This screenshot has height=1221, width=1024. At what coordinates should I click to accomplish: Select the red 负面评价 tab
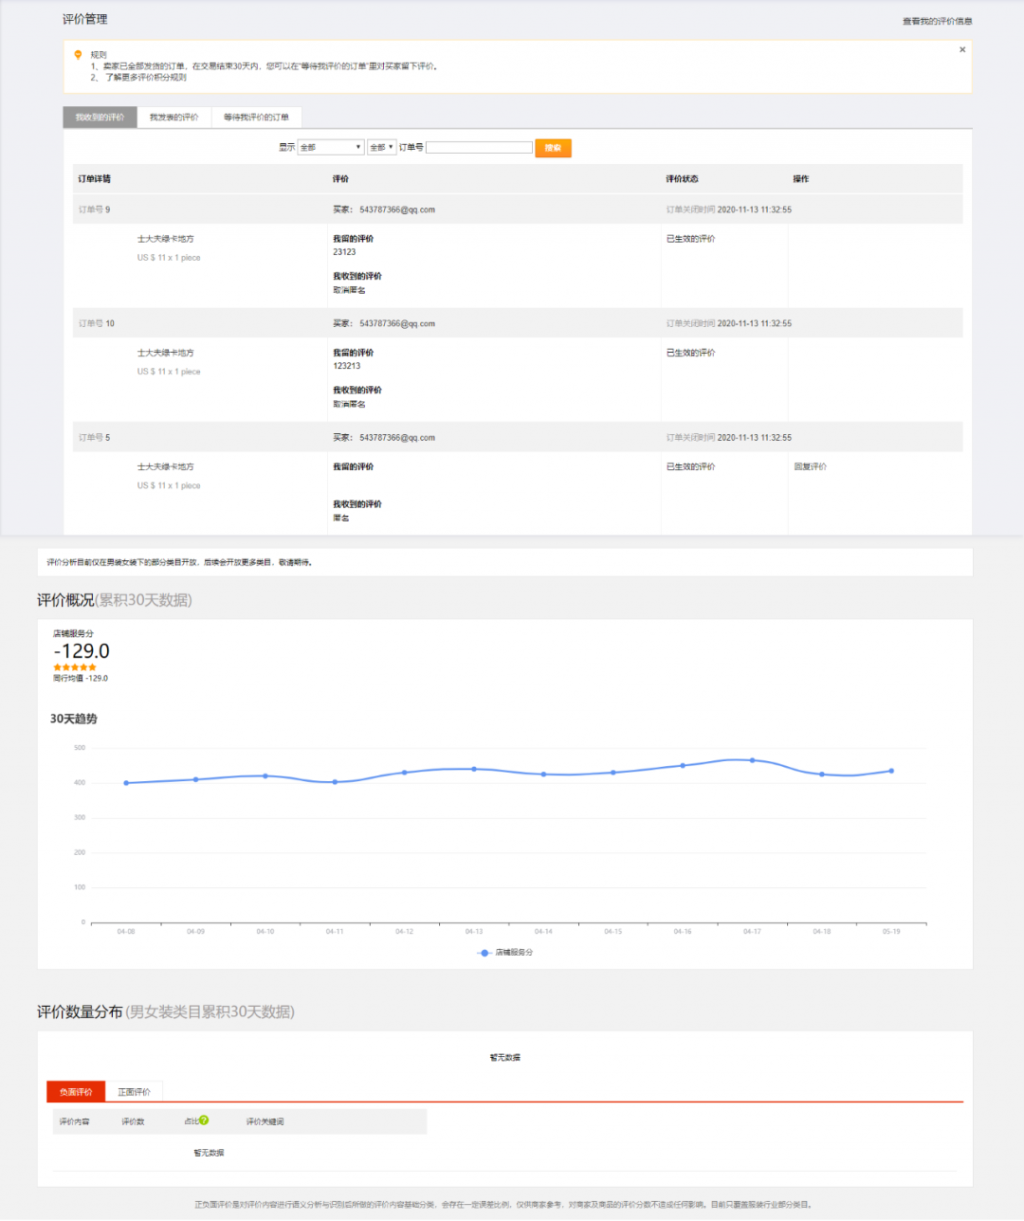[x=76, y=1092]
